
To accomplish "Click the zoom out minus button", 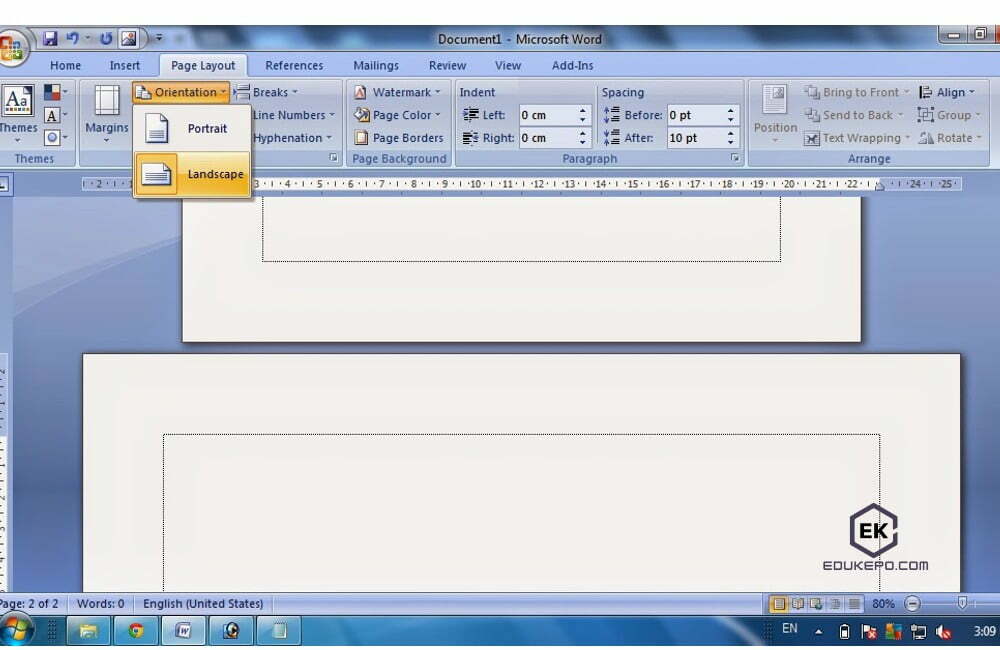I will tap(912, 604).
